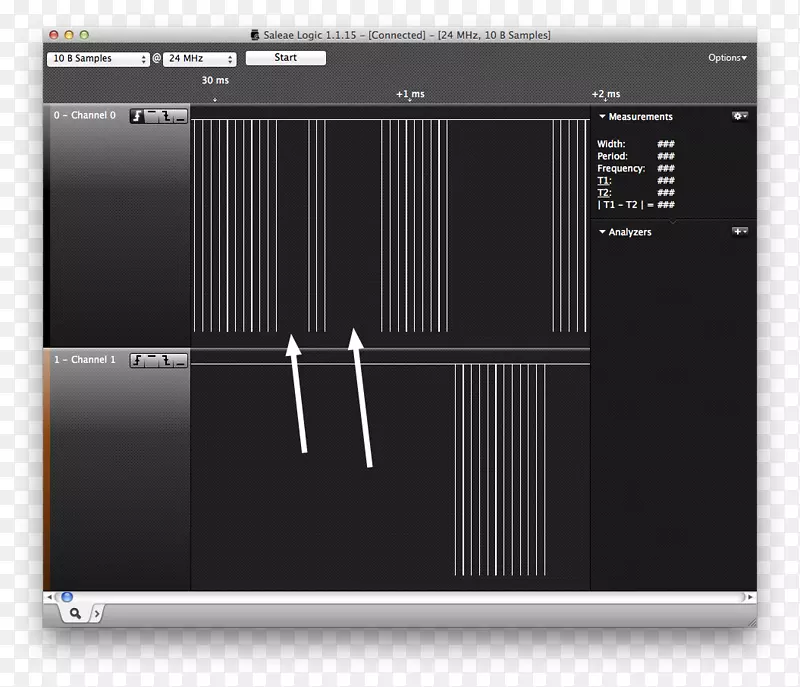Image resolution: width=800 pixels, height=687 pixels.
Task: Click the blue horizontal scrollbar thumb
Action: tap(67, 597)
